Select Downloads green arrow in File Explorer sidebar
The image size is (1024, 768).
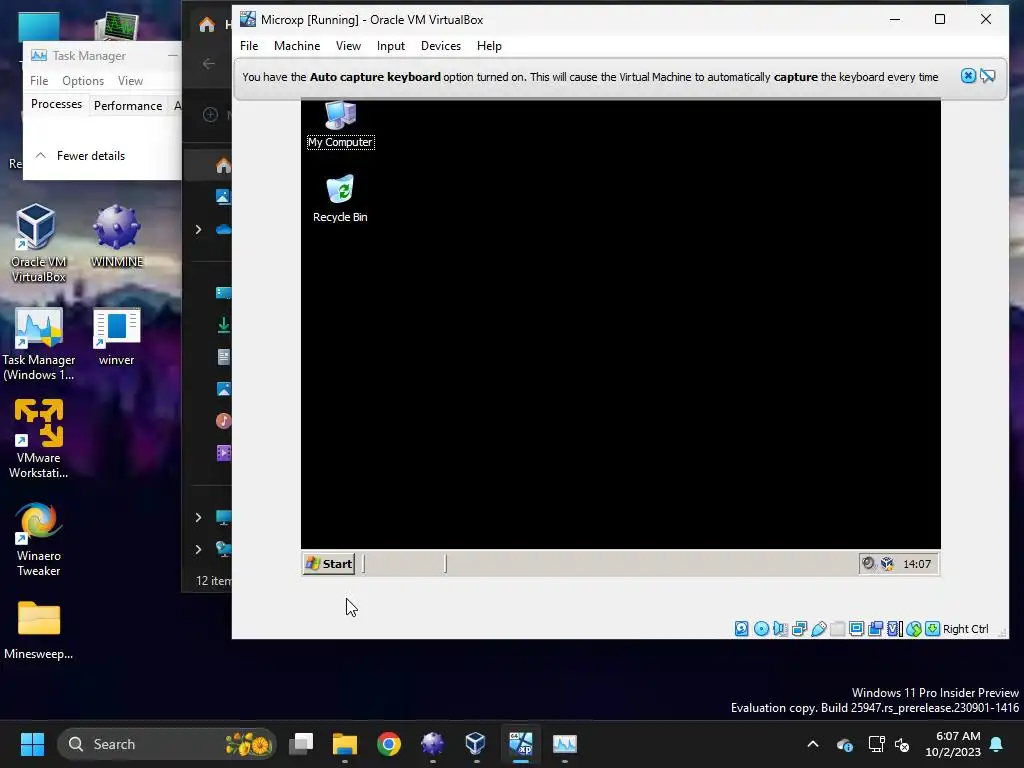223,325
